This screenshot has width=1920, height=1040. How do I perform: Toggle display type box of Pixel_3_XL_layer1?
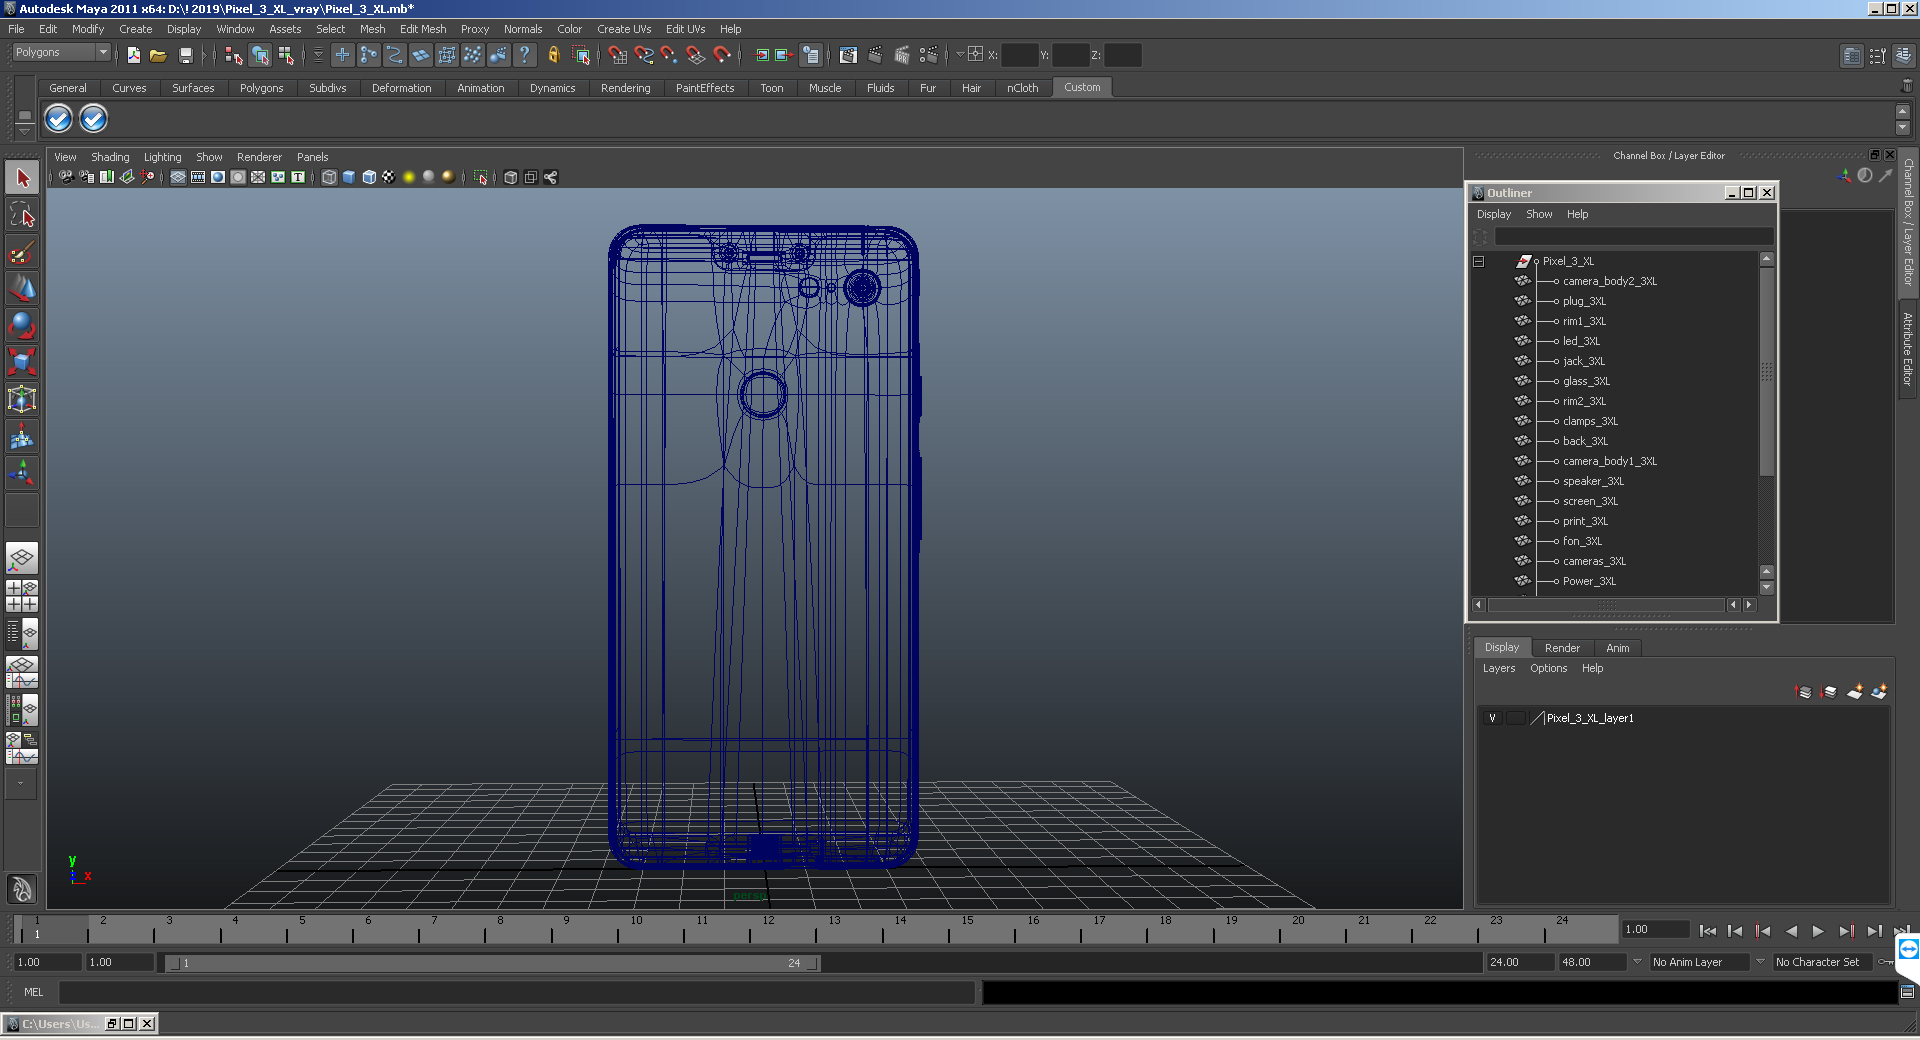pos(1516,718)
